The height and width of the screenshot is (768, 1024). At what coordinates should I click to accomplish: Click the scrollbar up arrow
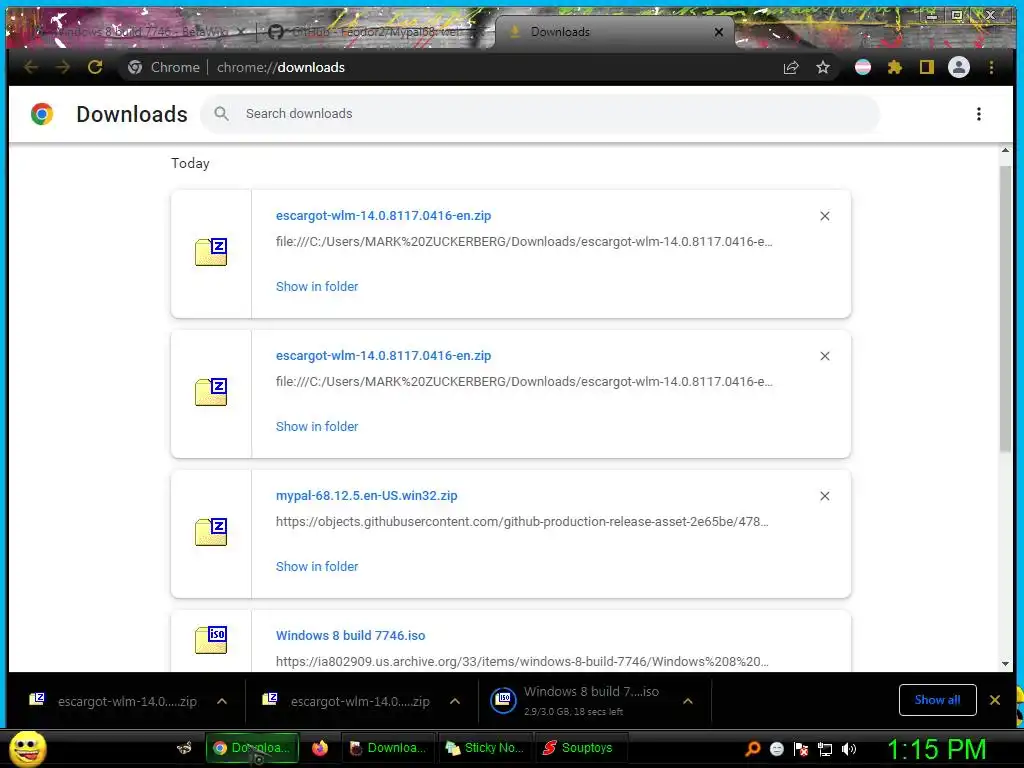coord(1005,151)
